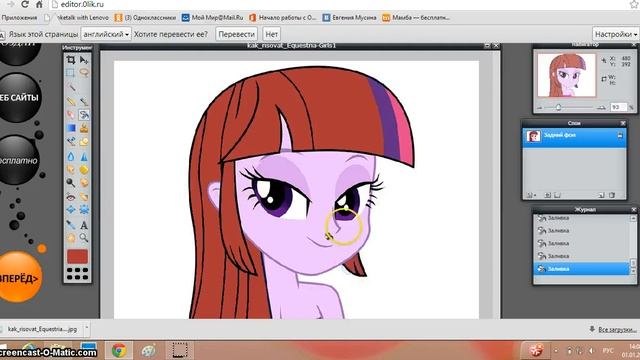This screenshot has width=640, height=360.
Task: Select the Задний фон layer
Action: (x=574, y=138)
